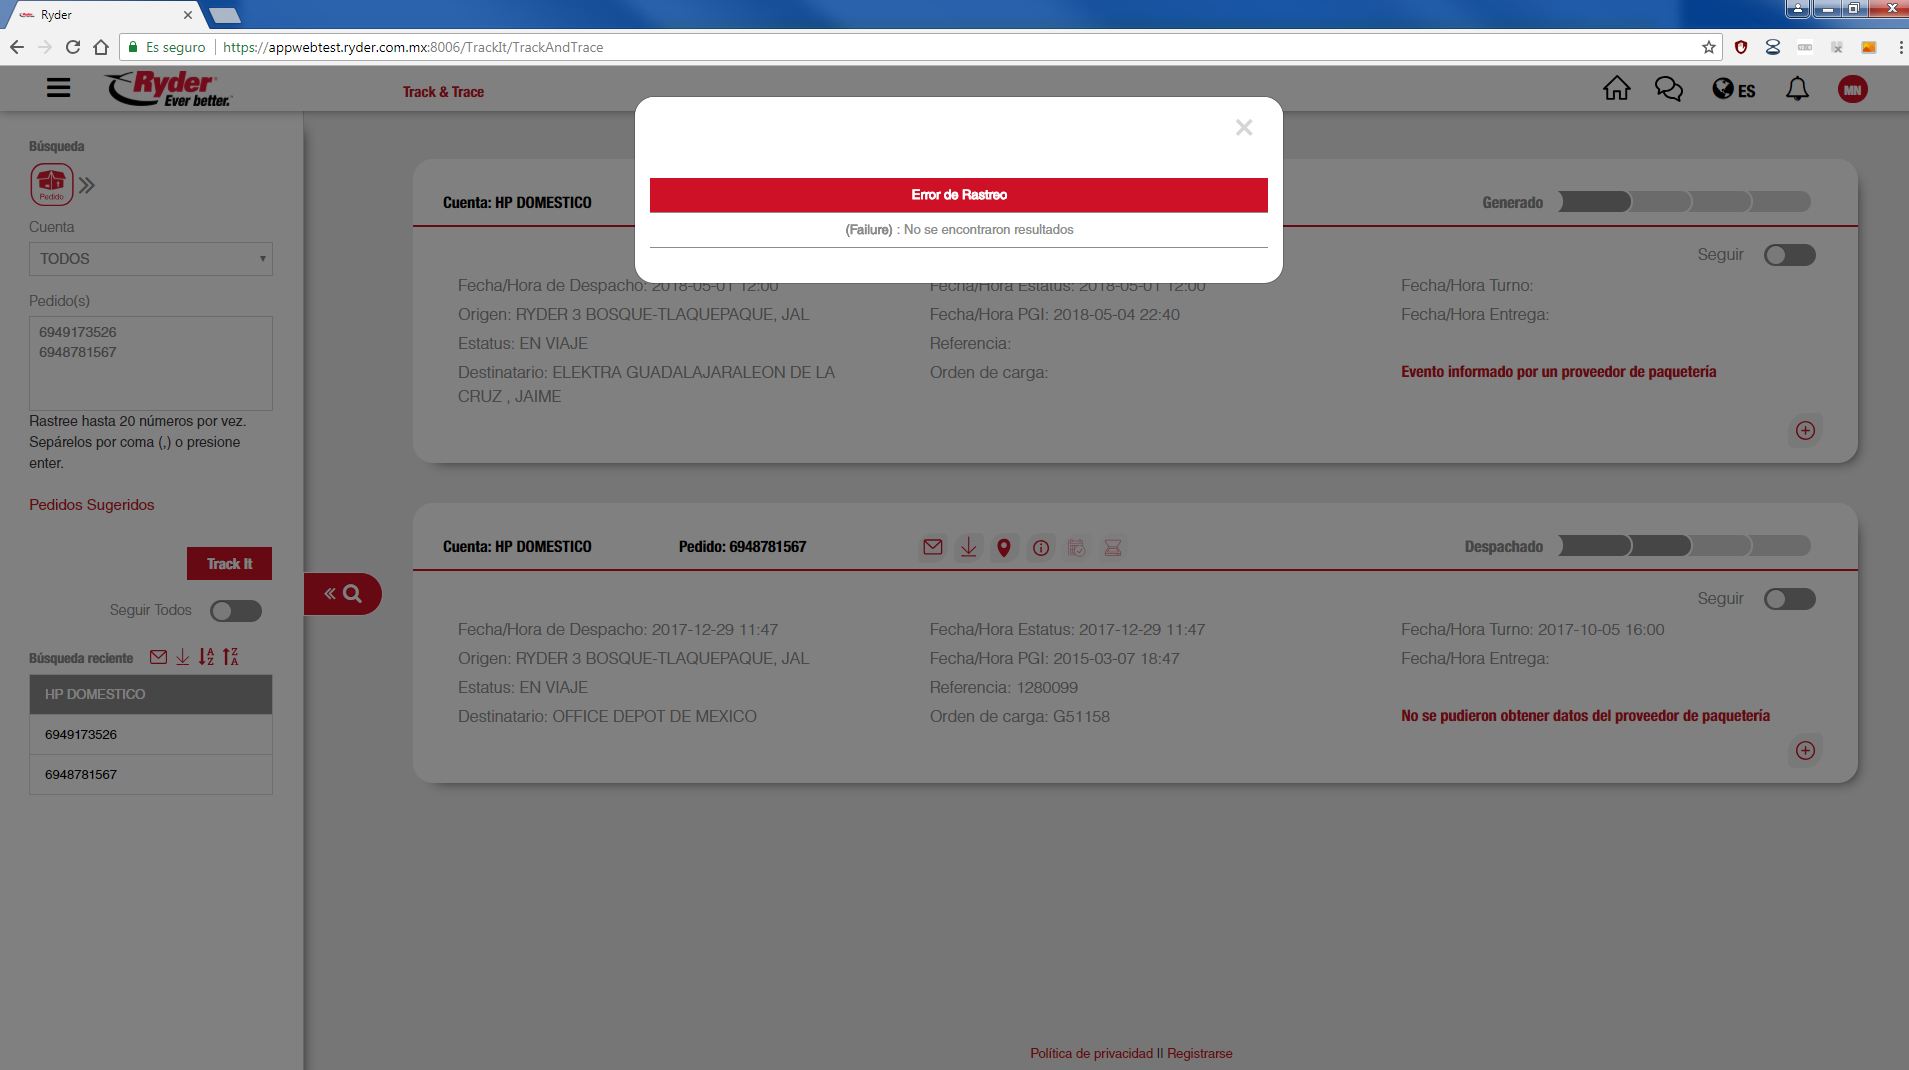Open the Track & Trace tab
1909x1070 pixels.
pos(443,92)
